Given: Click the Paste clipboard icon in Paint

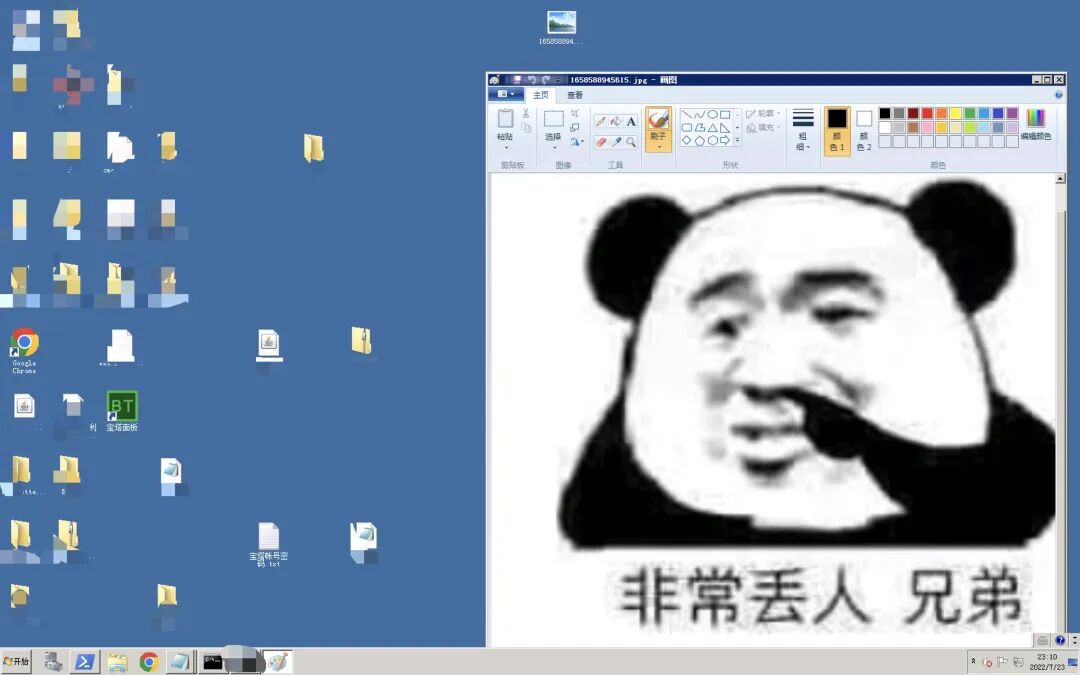Looking at the screenshot, I should 506,118.
